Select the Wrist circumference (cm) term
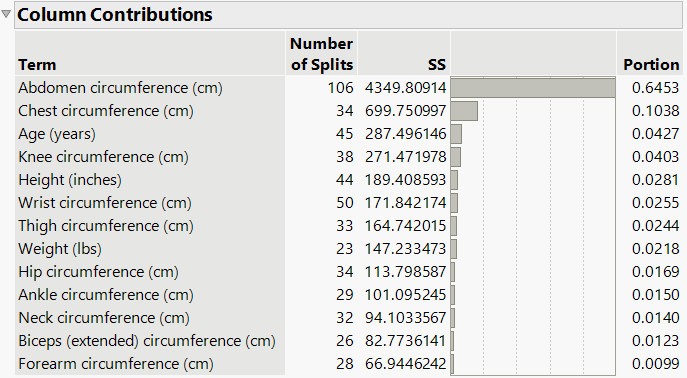 click(105, 203)
